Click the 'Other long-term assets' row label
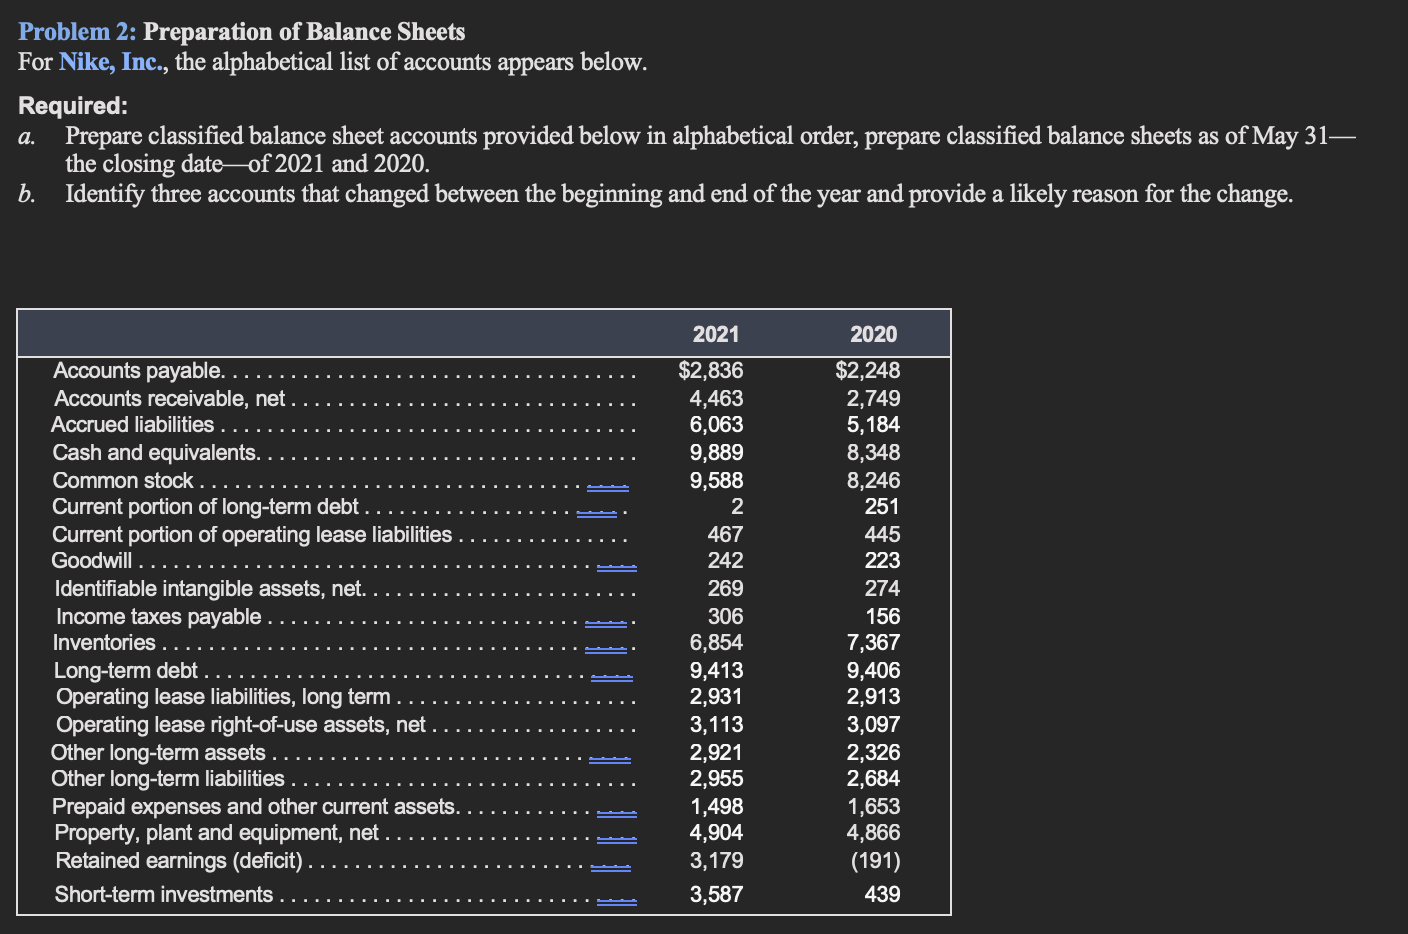Image resolution: width=1408 pixels, height=934 pixels. point(158,753)
